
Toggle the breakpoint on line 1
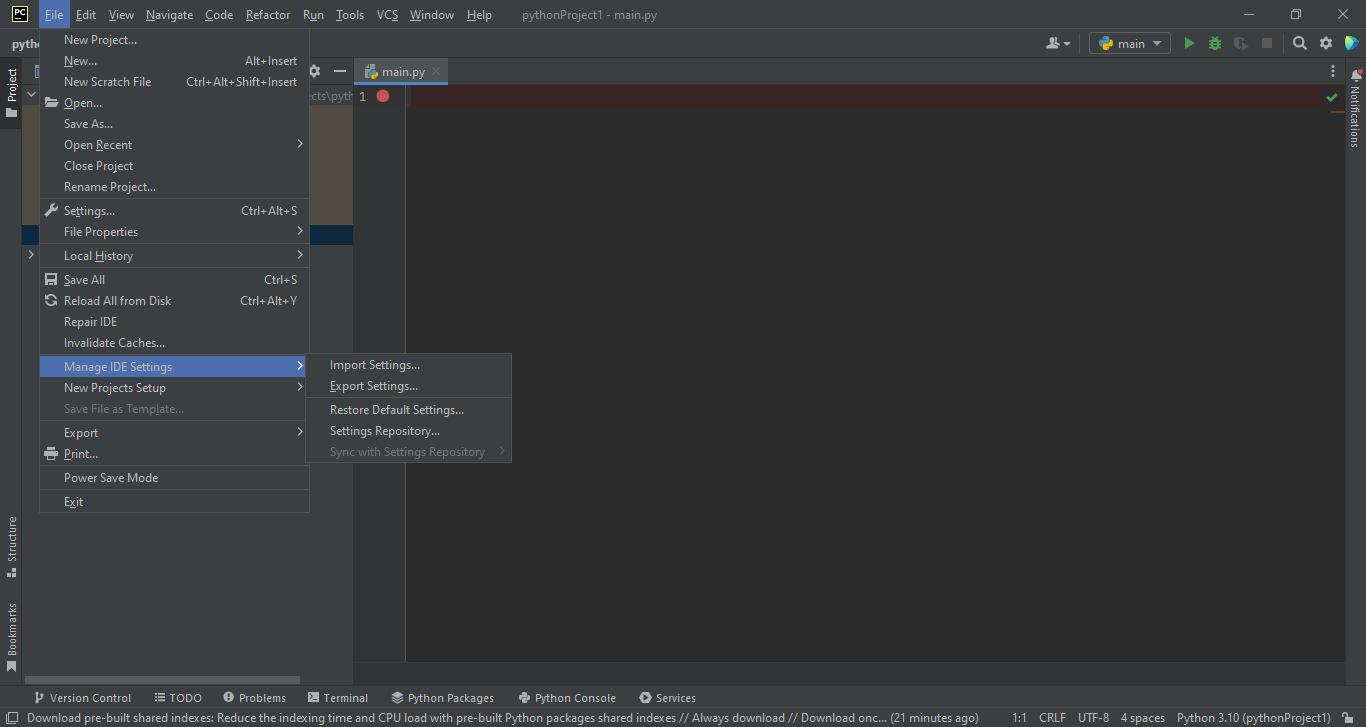(381, 96)
